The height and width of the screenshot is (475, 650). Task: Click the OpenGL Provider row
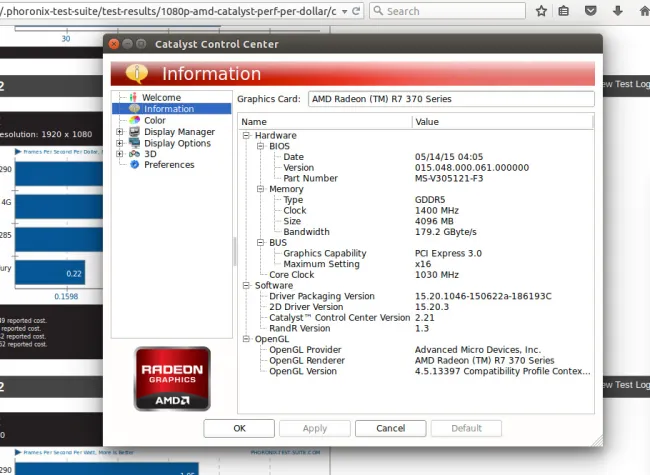(416, 350)
